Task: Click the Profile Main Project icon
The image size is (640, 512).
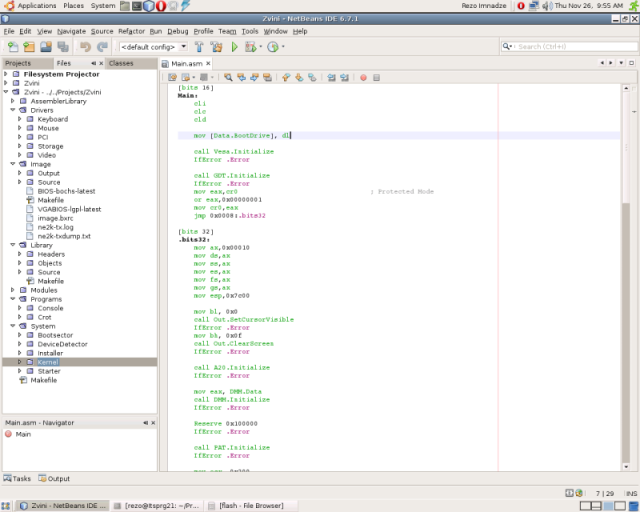Action: pyautogui.click(x=272, y=47)
